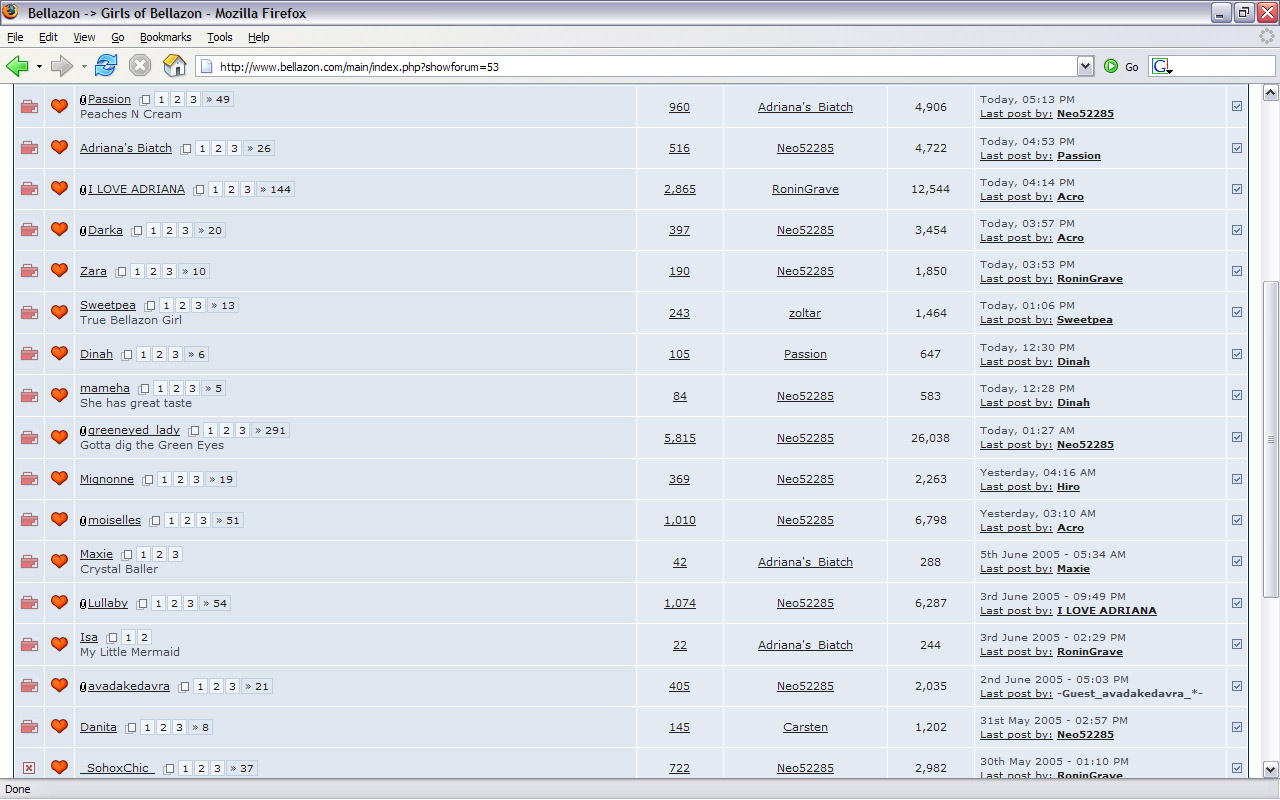Screen dimensions: 1280x800
Task: Click the Home toolbar icon
Action: tap(175, 66)
